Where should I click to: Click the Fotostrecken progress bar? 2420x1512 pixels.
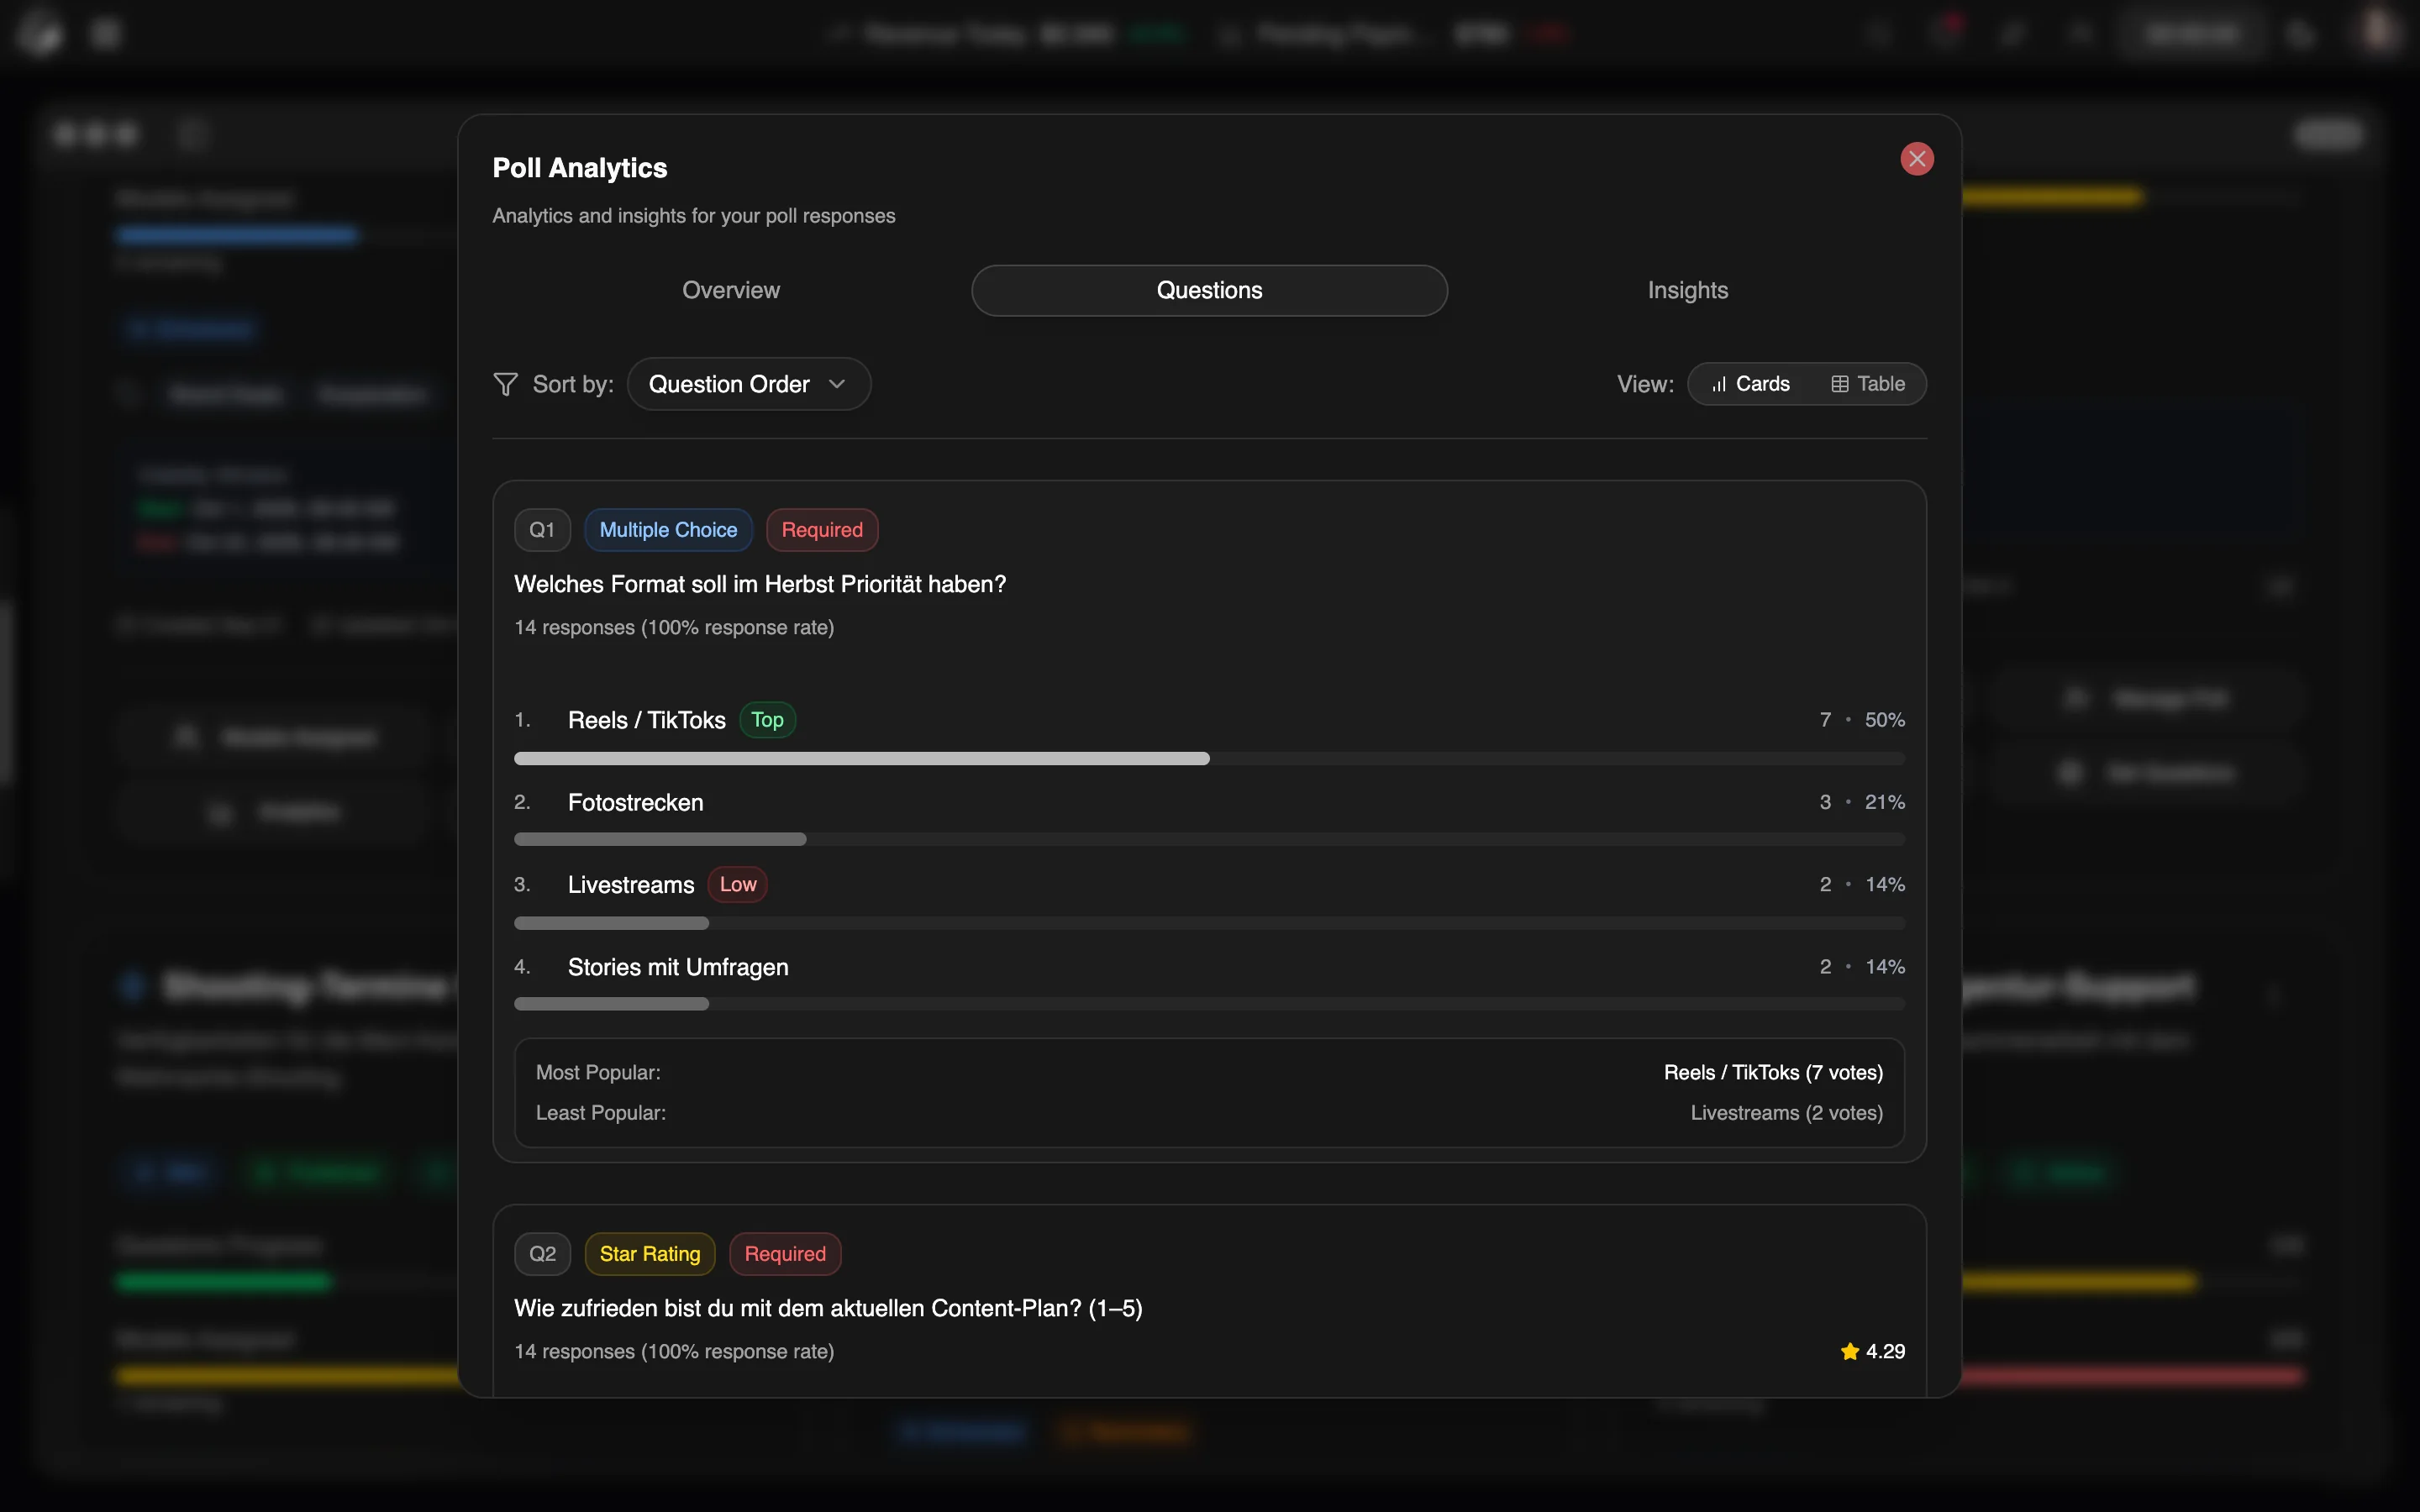pos(1209,840)
